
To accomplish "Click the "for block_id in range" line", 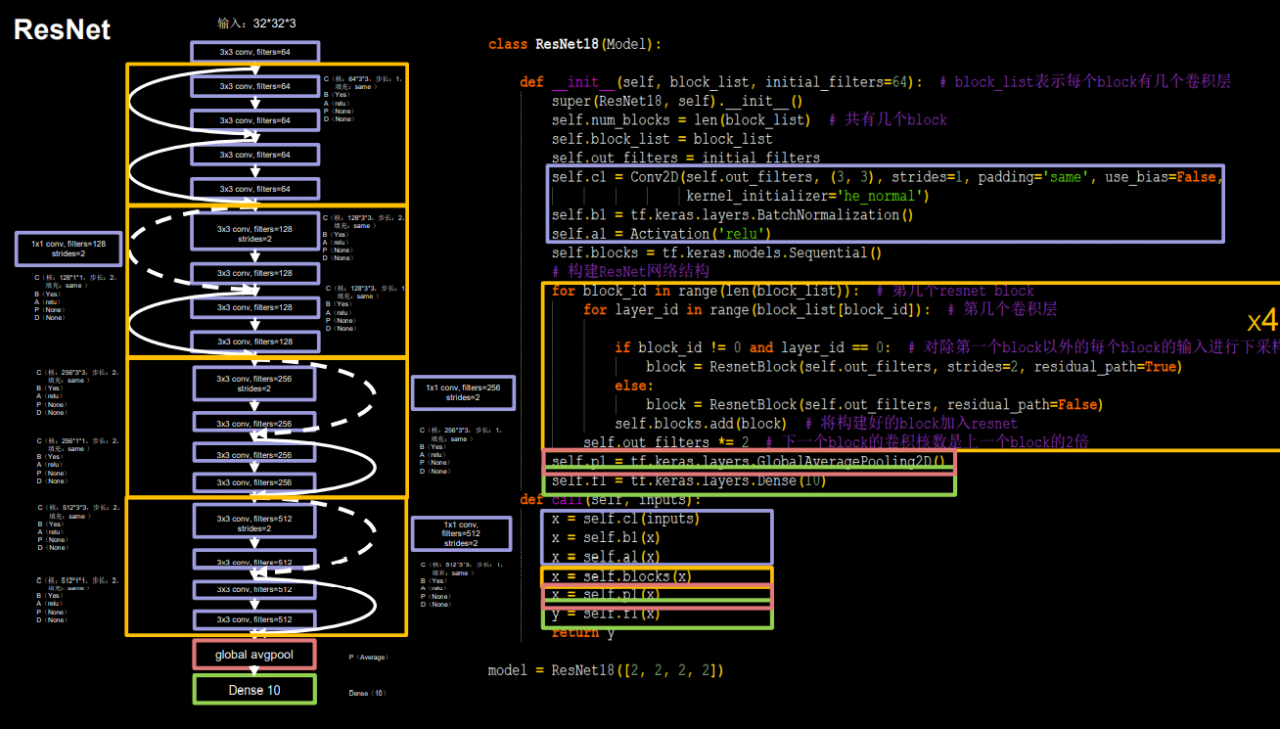I will click(705, 291).
